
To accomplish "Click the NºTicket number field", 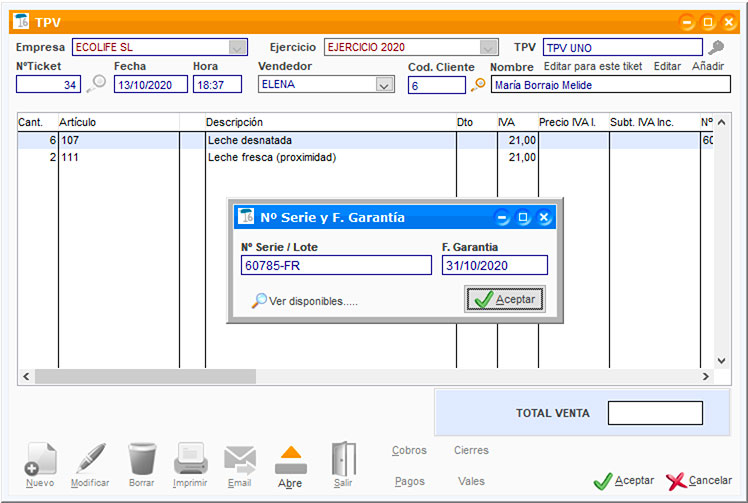I will (x=48, y=84).
